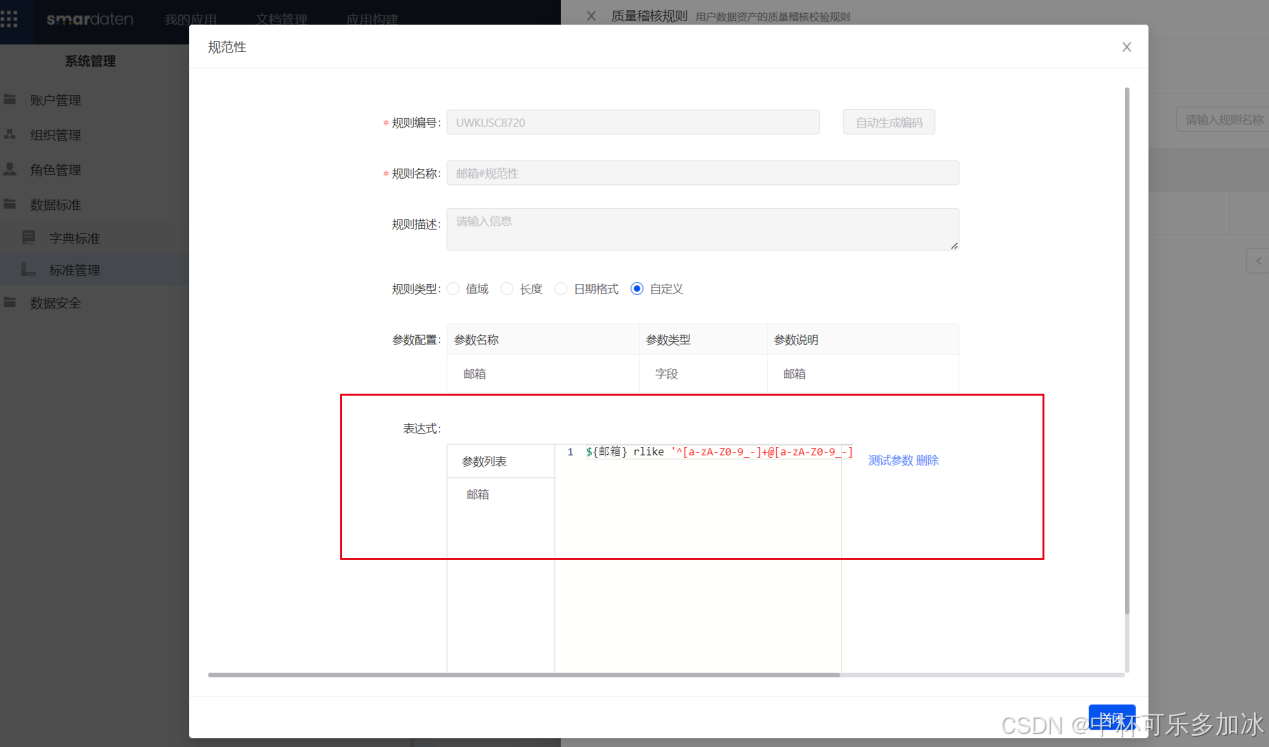Switch to 文档管理 top nav tab
The image size is (1269, 747).
coord(282,19)
